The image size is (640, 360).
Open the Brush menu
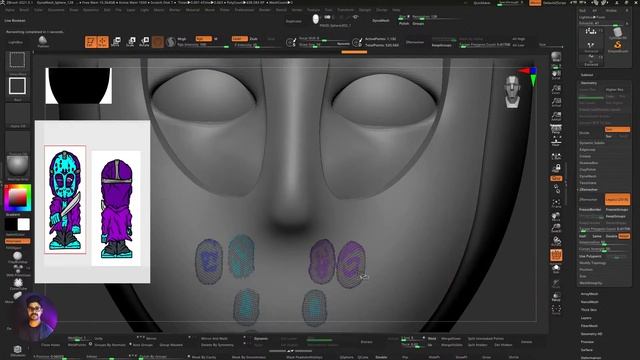[x=24, y=10]
